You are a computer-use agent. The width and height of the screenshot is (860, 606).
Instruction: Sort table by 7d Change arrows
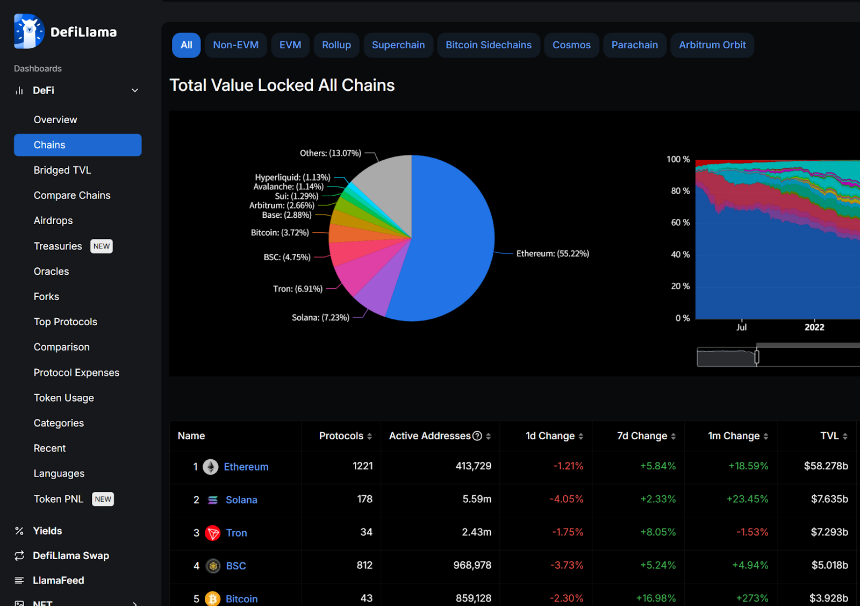pyautogui.click(x=674, y=437)
